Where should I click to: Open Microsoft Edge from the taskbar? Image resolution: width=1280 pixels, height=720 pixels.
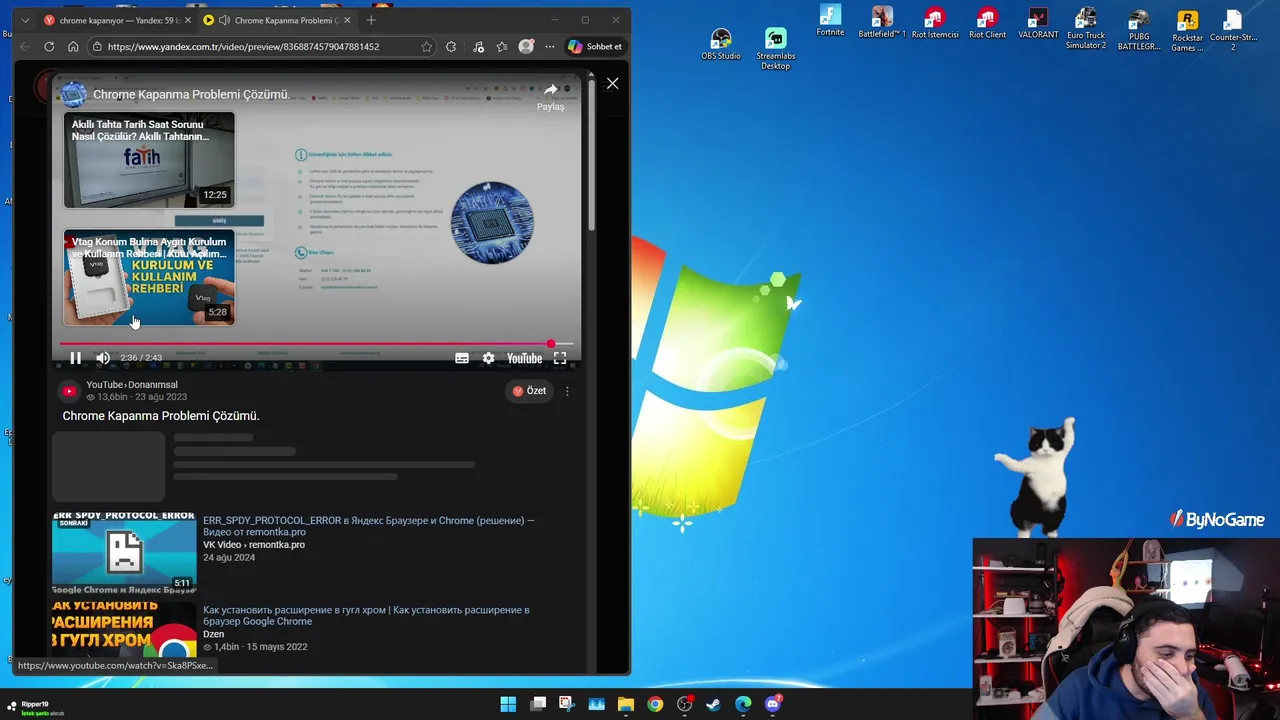click(743, 704)
